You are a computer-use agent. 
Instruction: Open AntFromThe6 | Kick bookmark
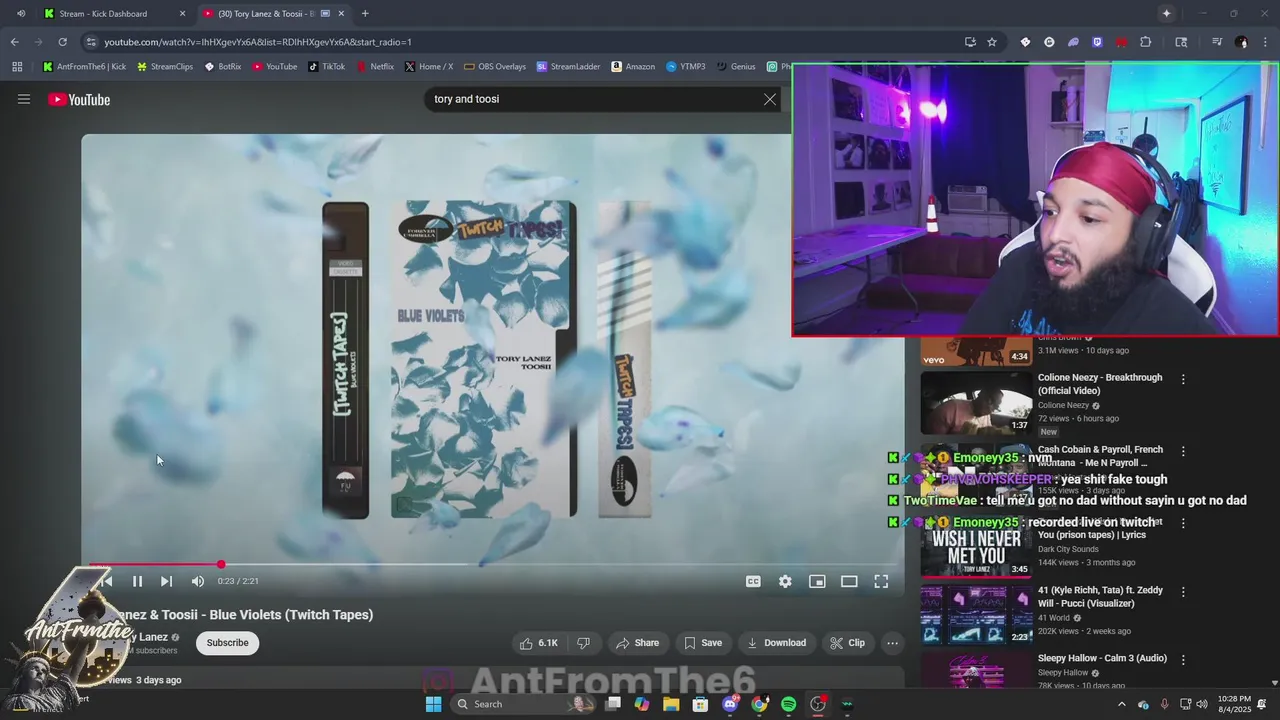84,67
